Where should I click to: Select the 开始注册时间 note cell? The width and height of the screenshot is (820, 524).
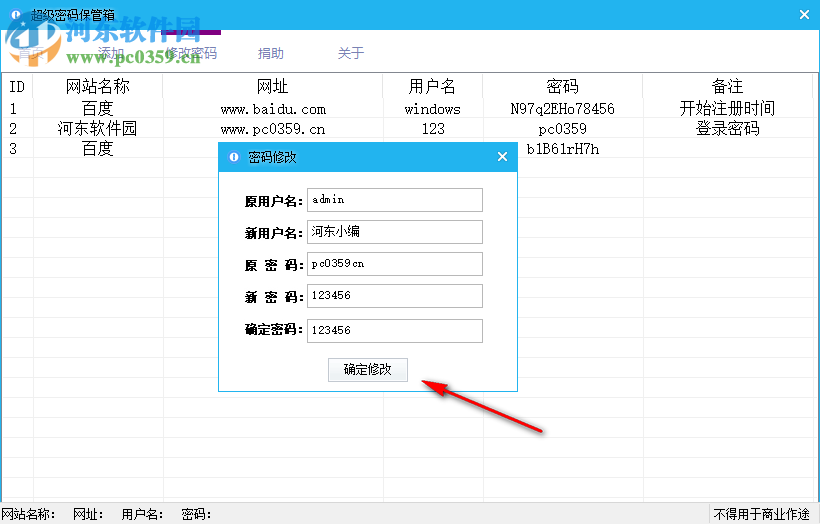(x=727, y=109)
